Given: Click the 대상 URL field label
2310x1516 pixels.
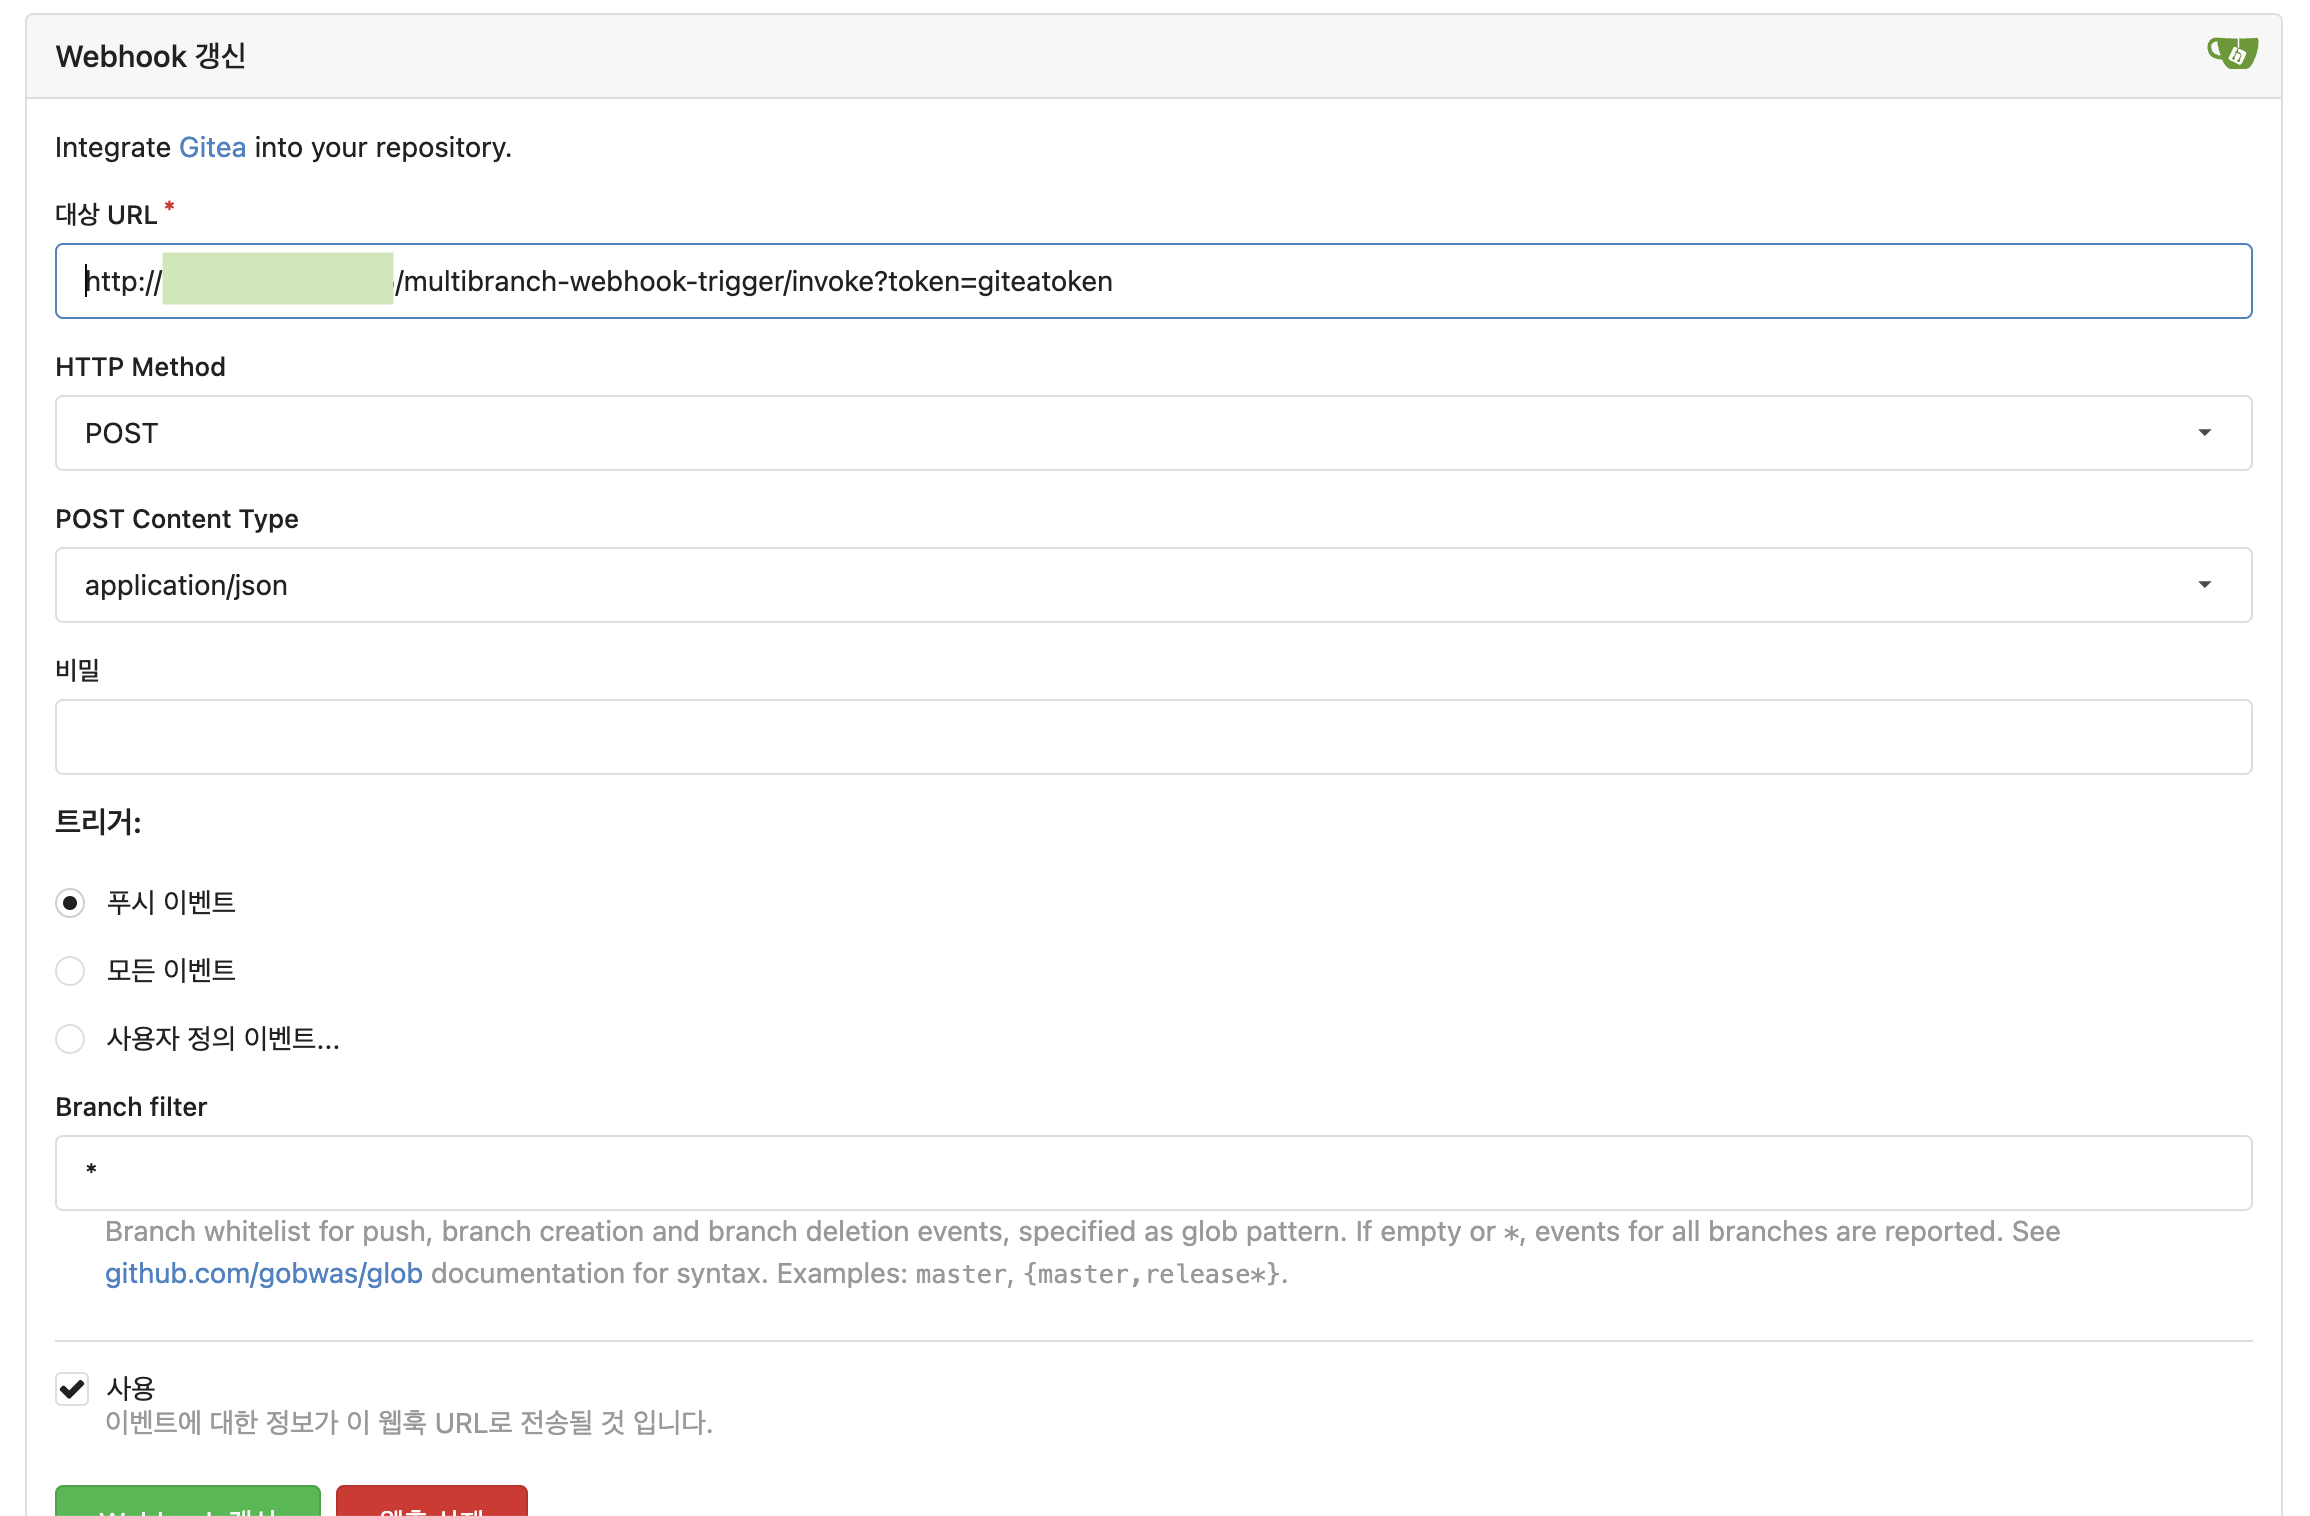Looking at the screenshot, I should click(106, 215).
